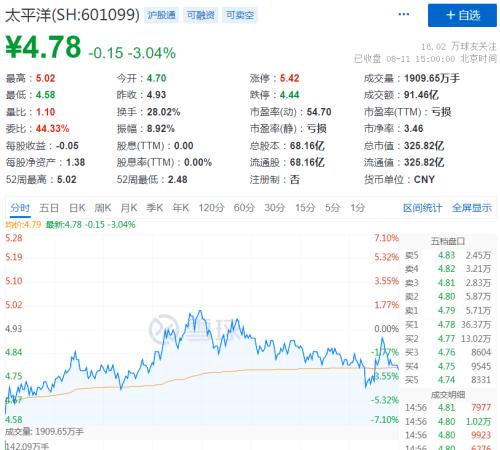Open the 月K chart tab
Screen dimensions: 500x450
coord(129,208)
